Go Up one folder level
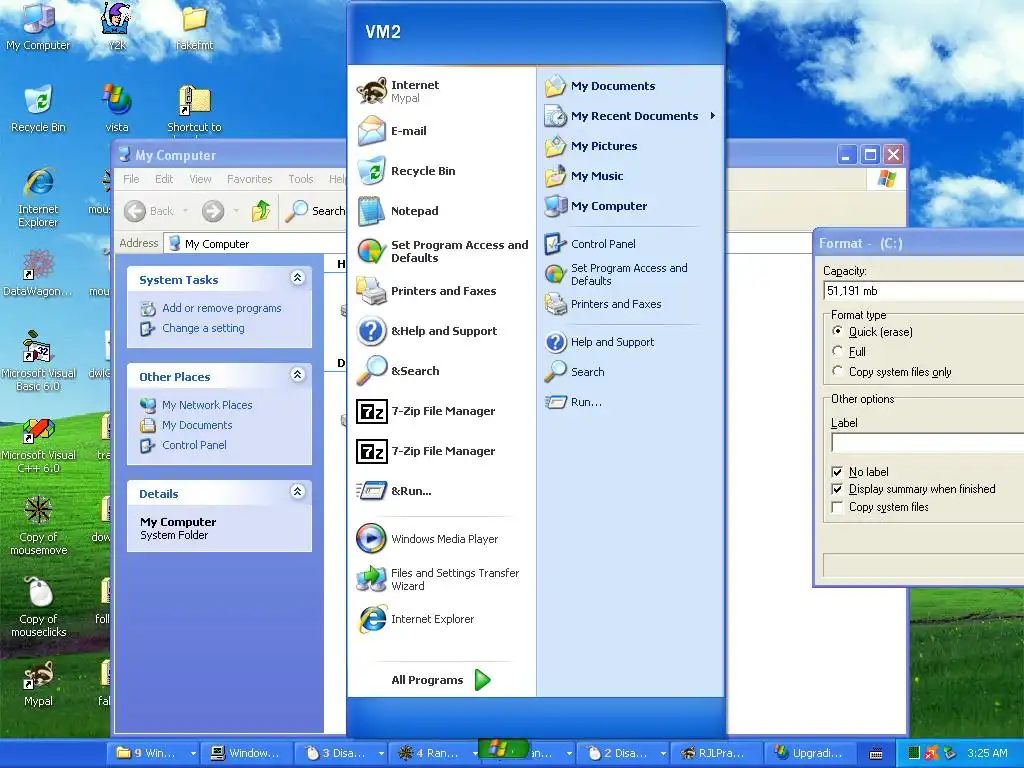The image size is (1024, 768). click(261, 210)
